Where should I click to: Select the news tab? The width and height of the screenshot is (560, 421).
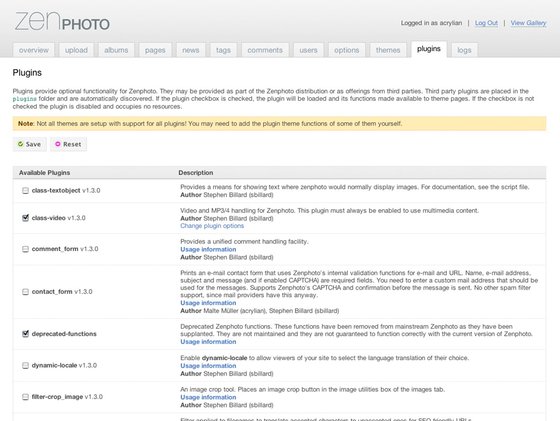click(191, 50)
